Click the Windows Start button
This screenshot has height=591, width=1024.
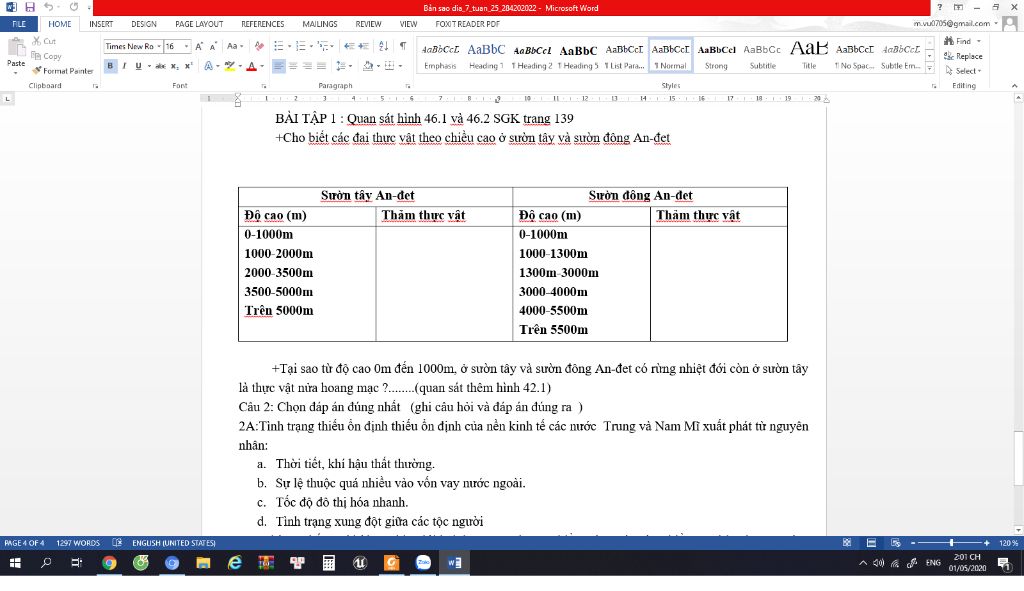coord(15,562)
